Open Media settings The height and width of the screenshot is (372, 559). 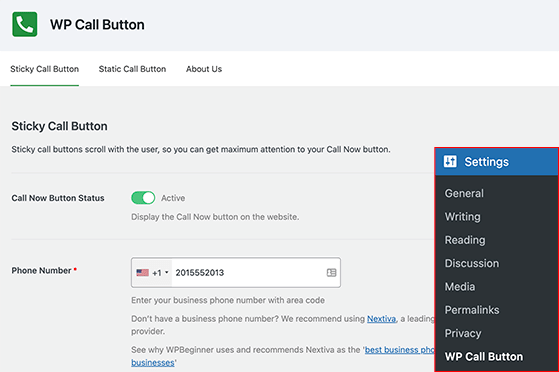460,286
